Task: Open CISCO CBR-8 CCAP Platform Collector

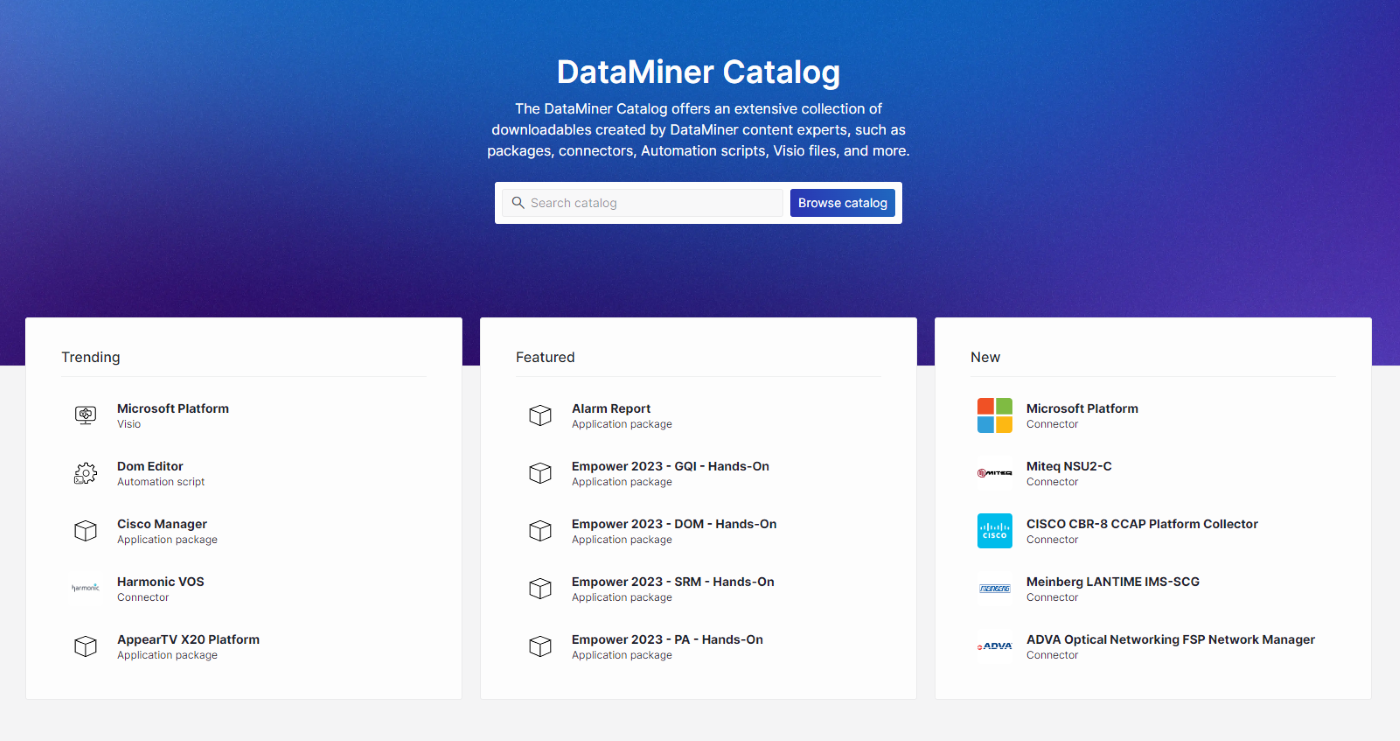Action: pos(1142,524)
